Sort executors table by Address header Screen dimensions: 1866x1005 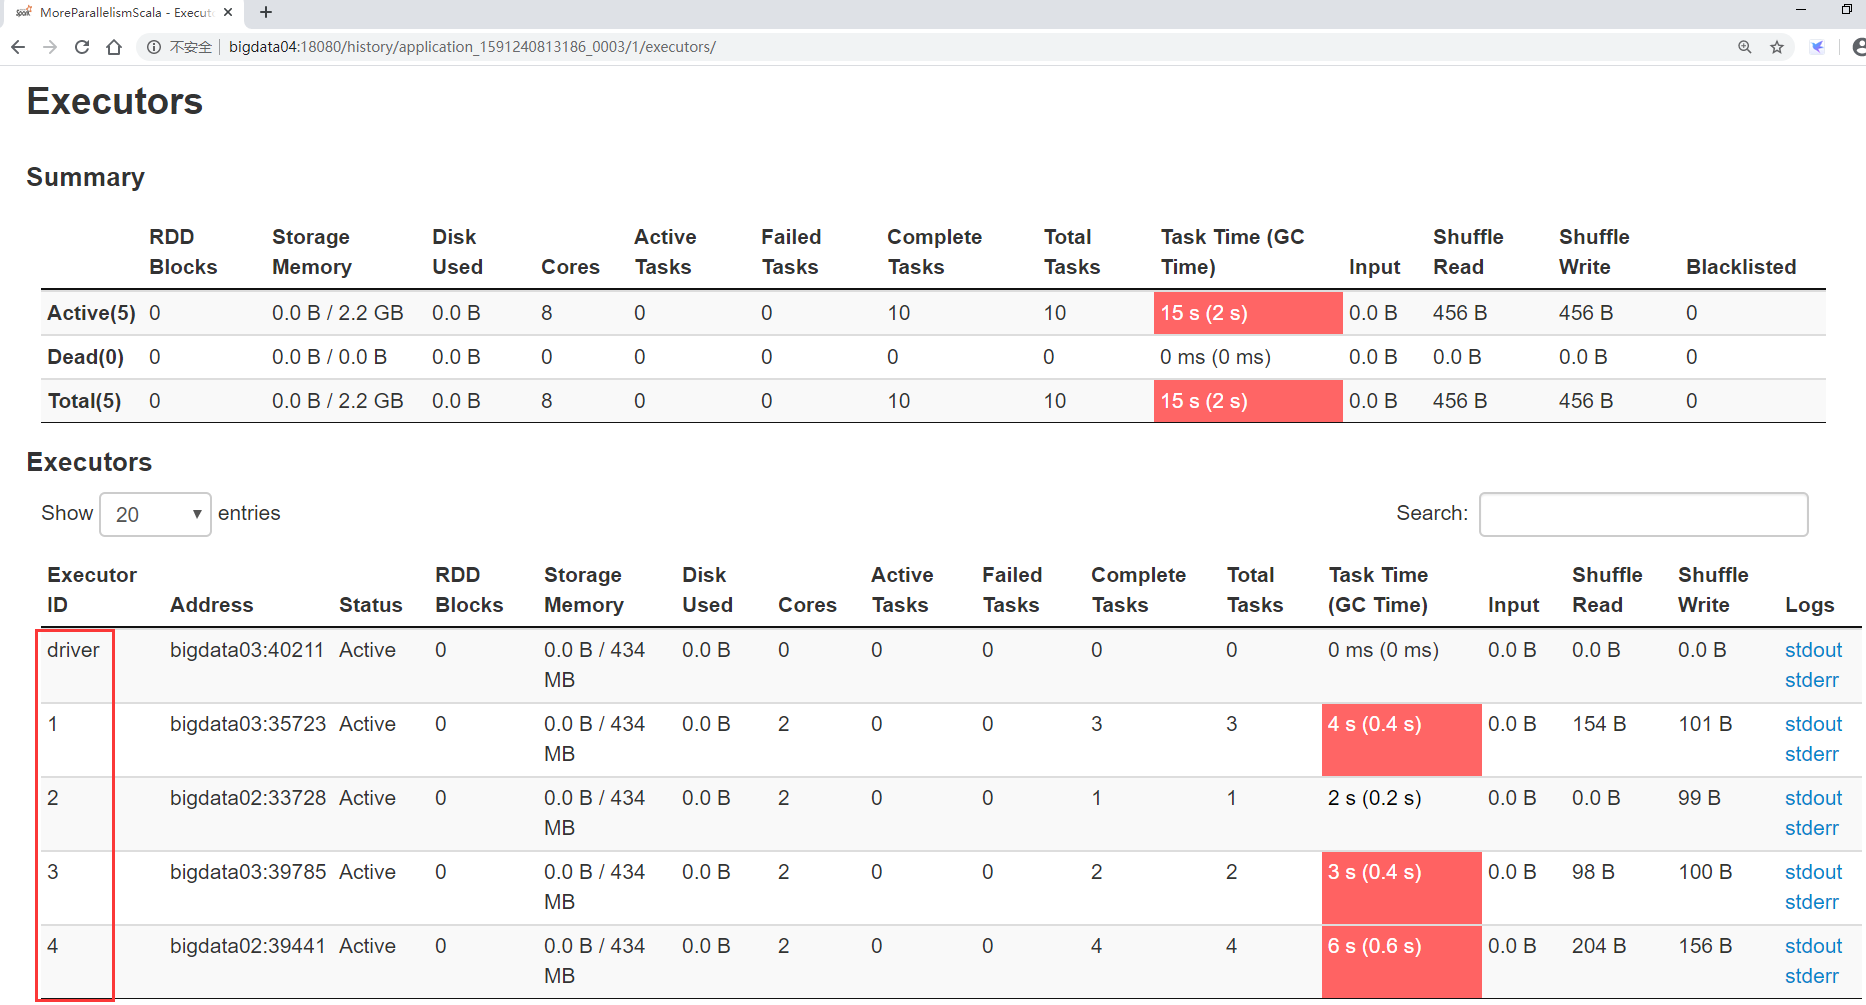(211, 605)
